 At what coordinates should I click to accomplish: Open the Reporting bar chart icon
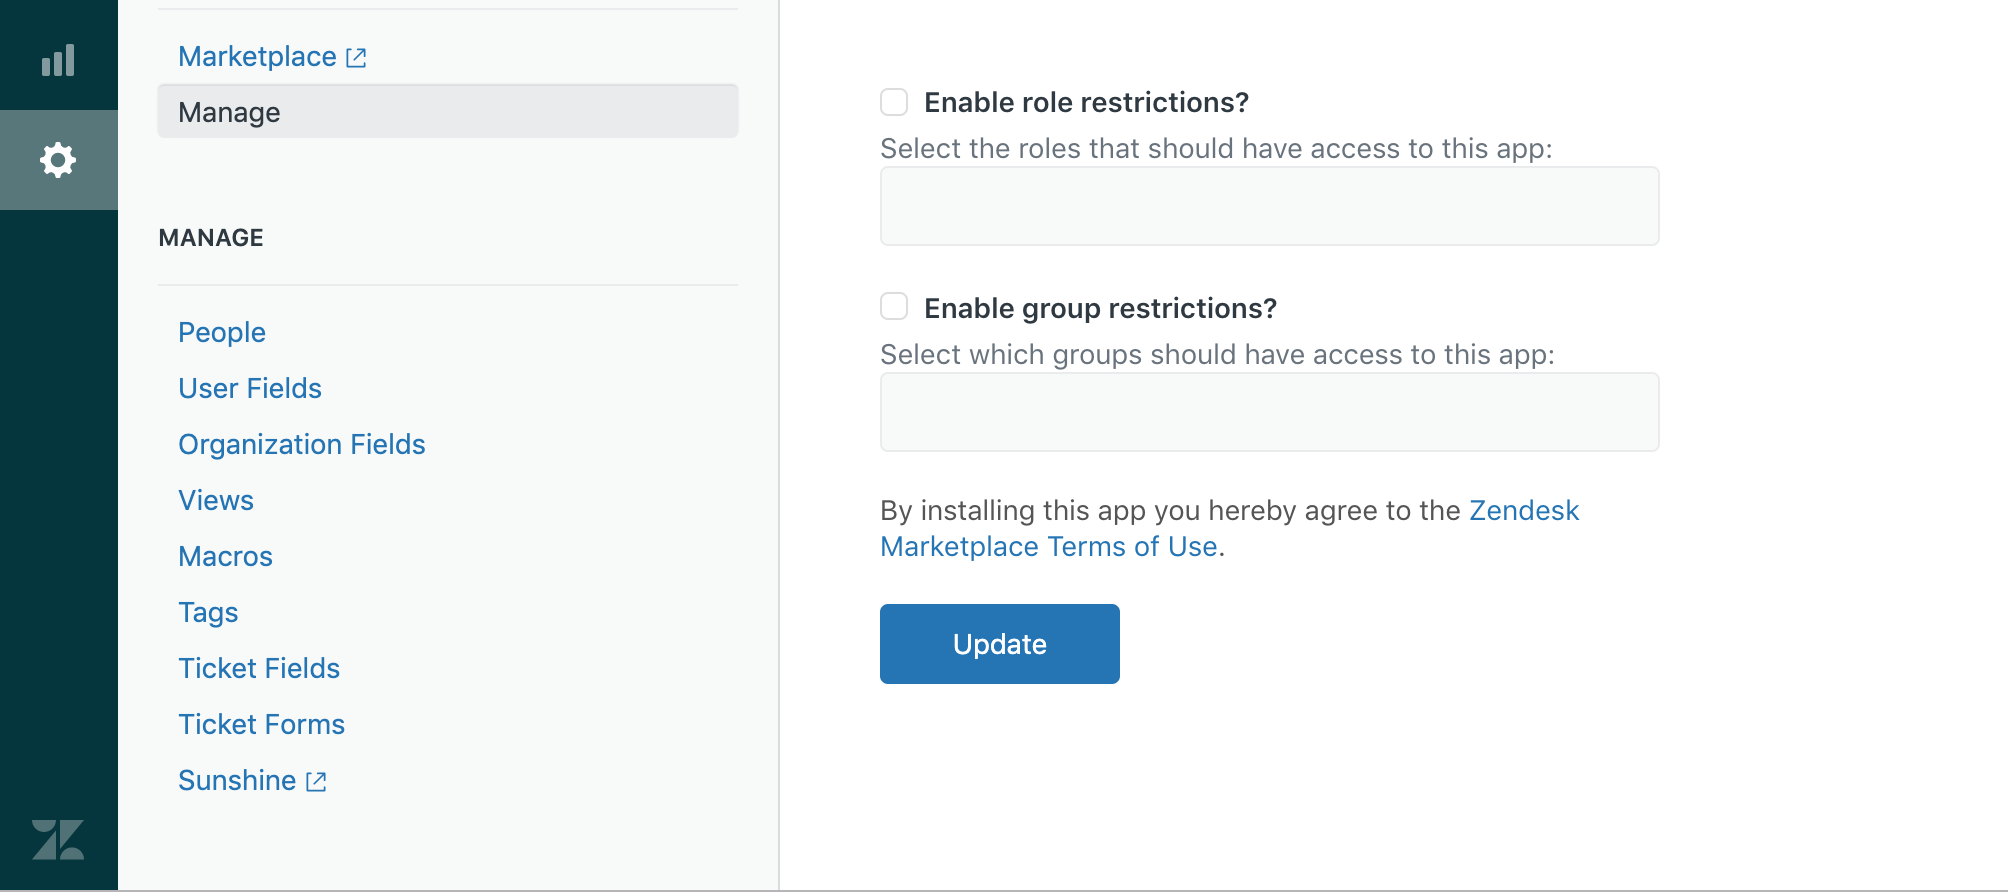click(58, 60)
